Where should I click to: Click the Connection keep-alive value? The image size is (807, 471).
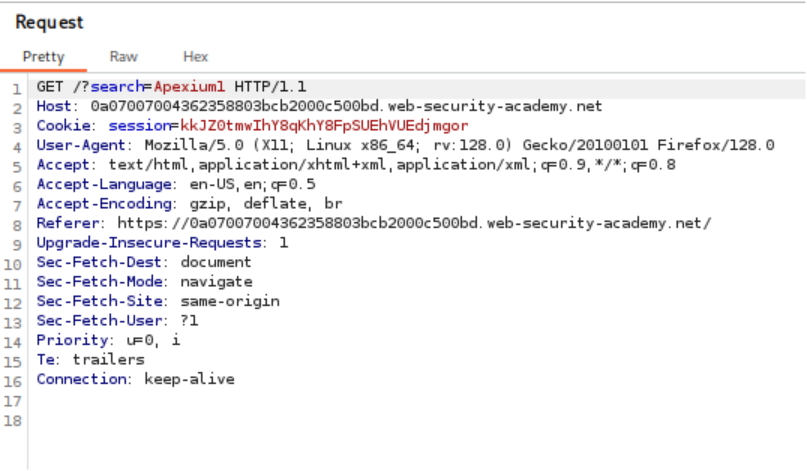coord(189,379)
